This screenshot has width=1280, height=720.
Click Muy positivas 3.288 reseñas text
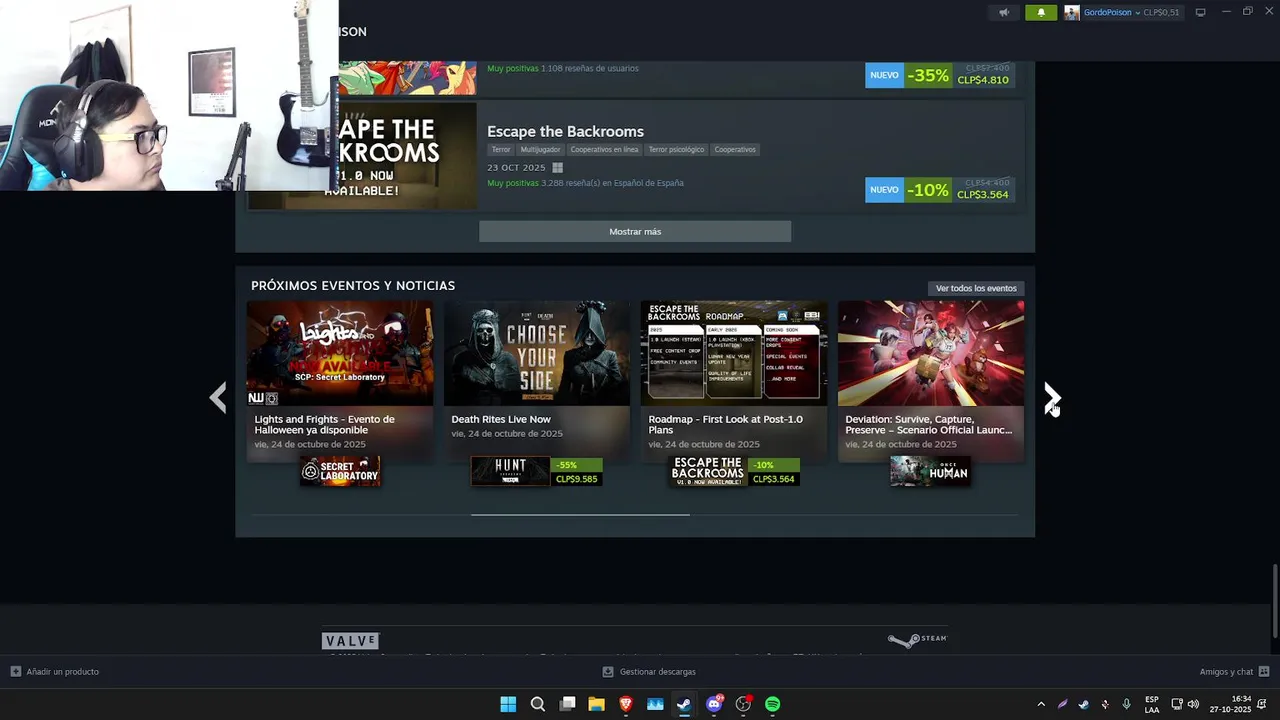tap(585, 183)
